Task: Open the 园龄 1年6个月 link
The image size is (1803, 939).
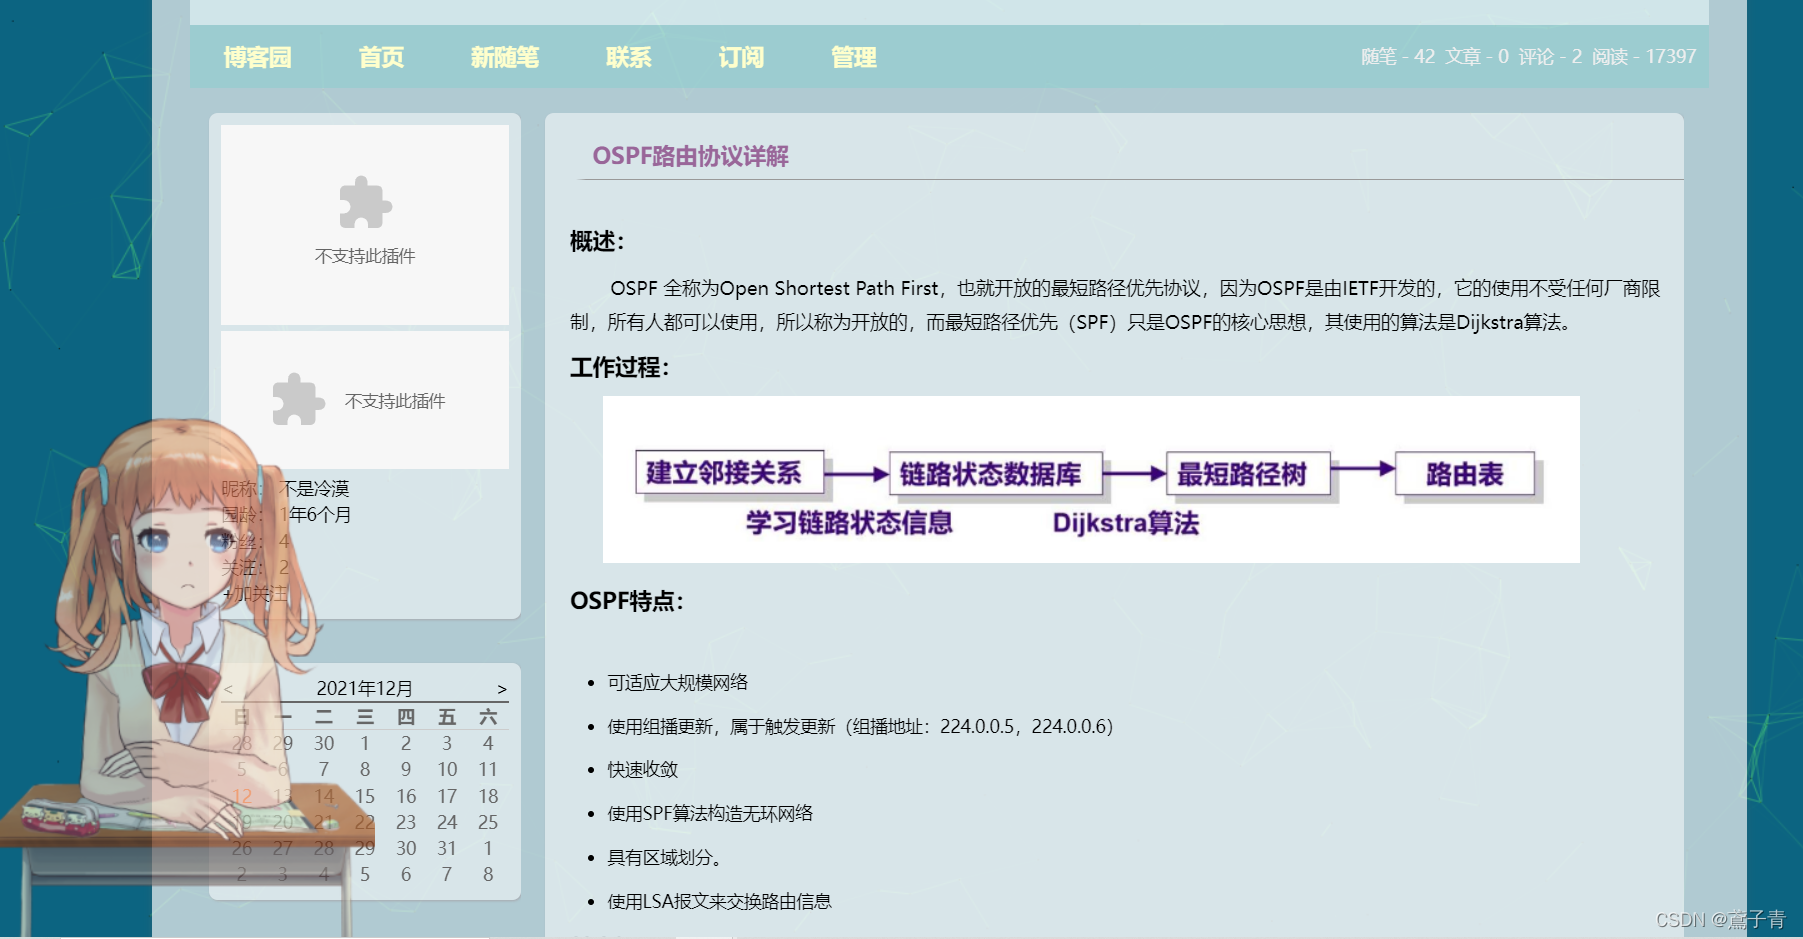Action: point(316,514)
